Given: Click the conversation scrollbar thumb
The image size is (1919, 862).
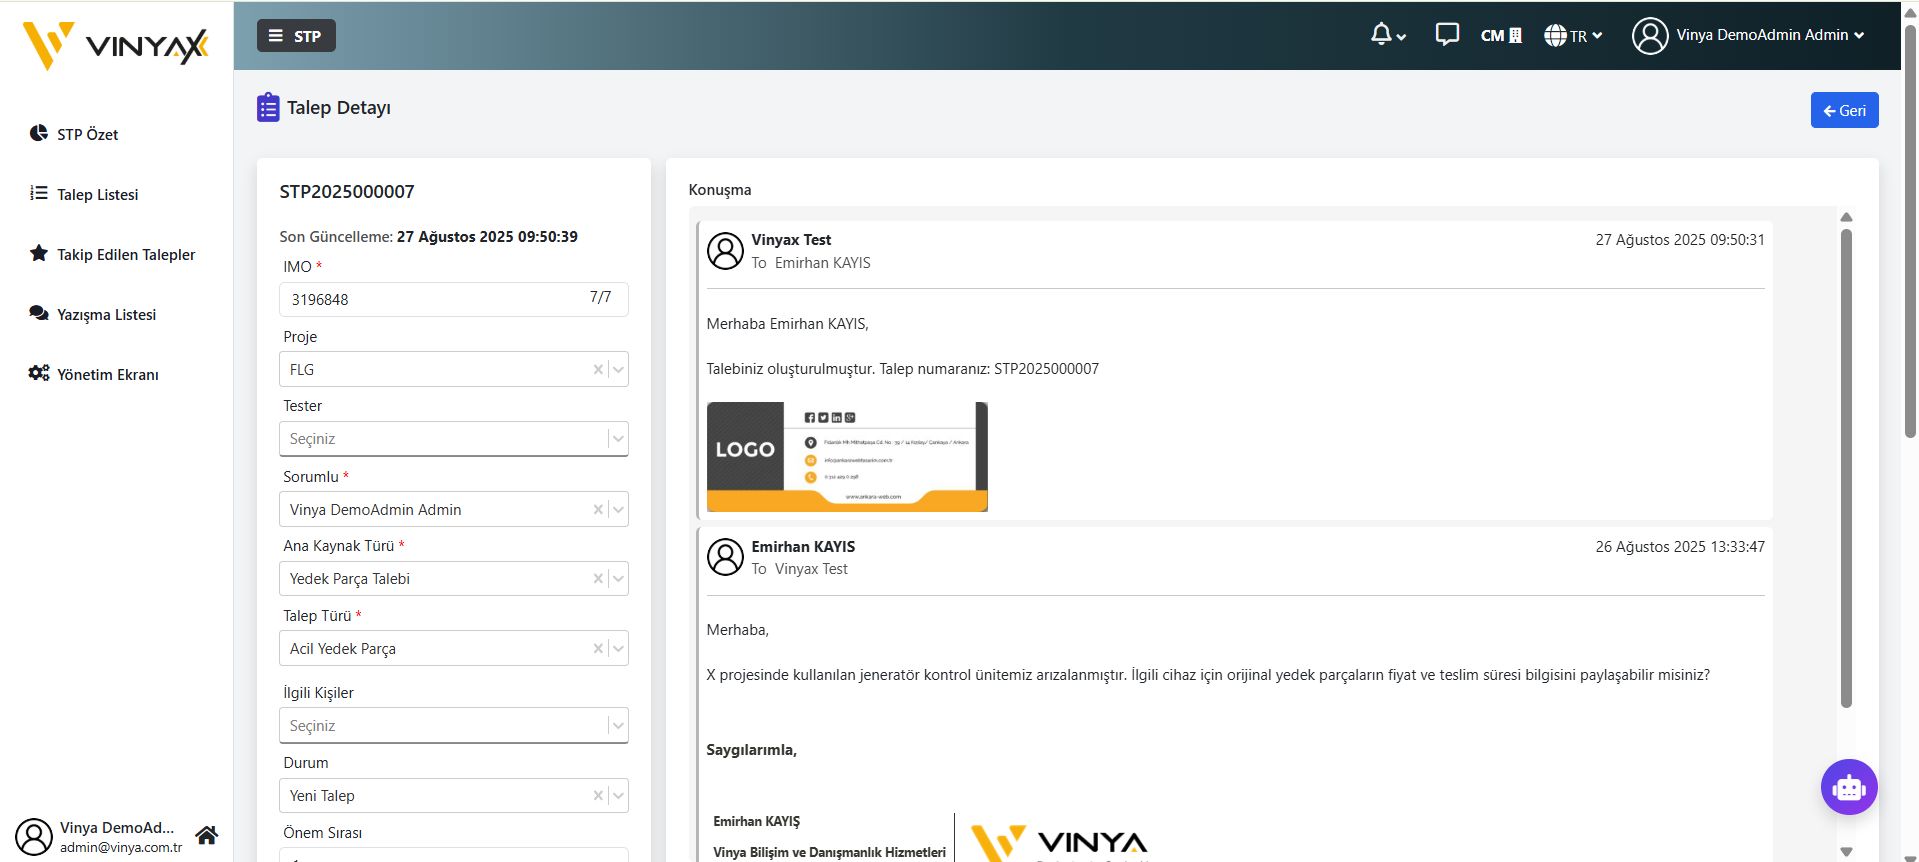Looking at the screenshot, I should click(x=1846, y=468).
